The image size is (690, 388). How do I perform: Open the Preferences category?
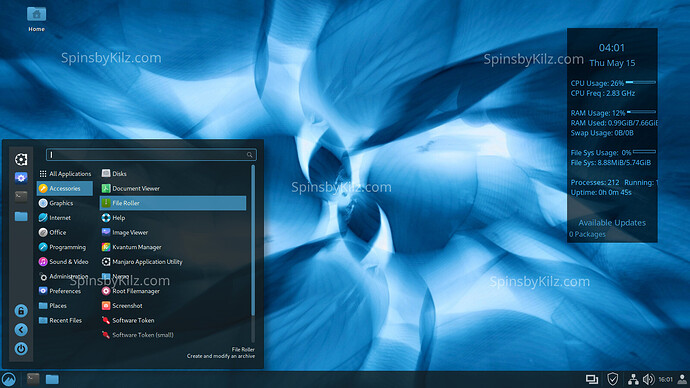(x=65, y=291)
